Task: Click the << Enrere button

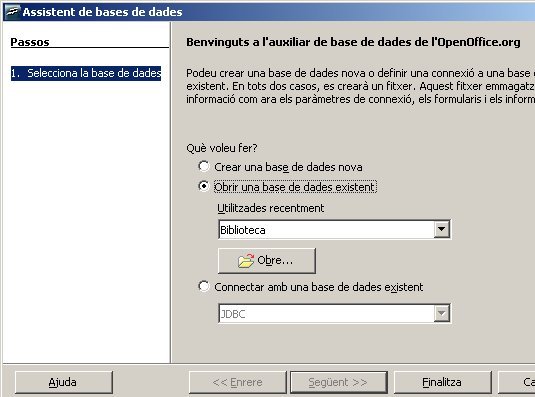Action: click(x=237, y=382)
